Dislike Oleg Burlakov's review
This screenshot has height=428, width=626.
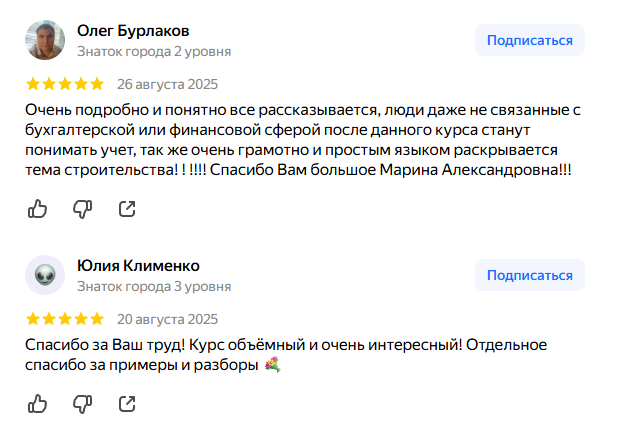[83, 208]
